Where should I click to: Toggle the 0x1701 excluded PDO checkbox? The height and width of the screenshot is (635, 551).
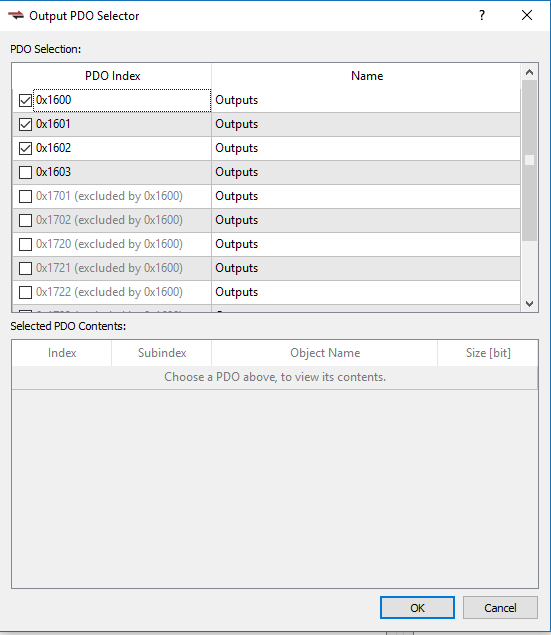coord(26,196)
